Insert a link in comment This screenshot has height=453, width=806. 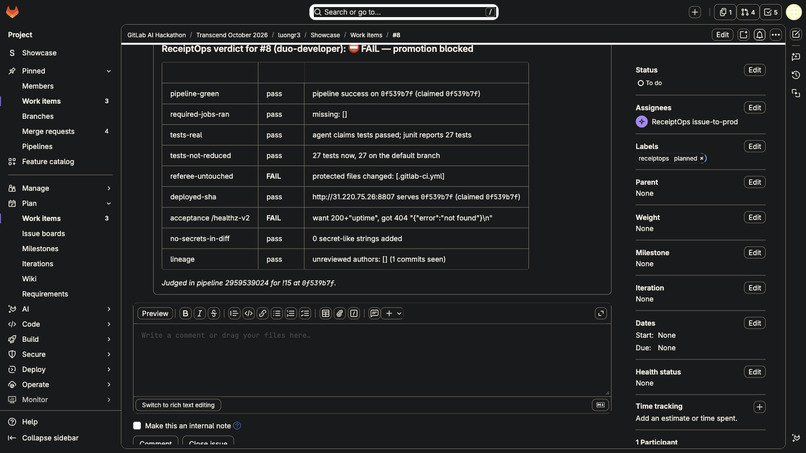(262, 313)
